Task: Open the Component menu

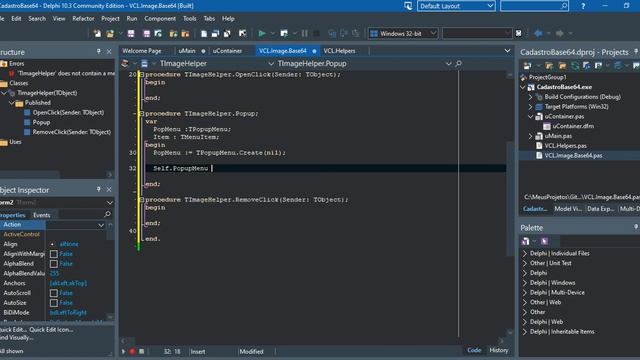Action: pos(160,19)
